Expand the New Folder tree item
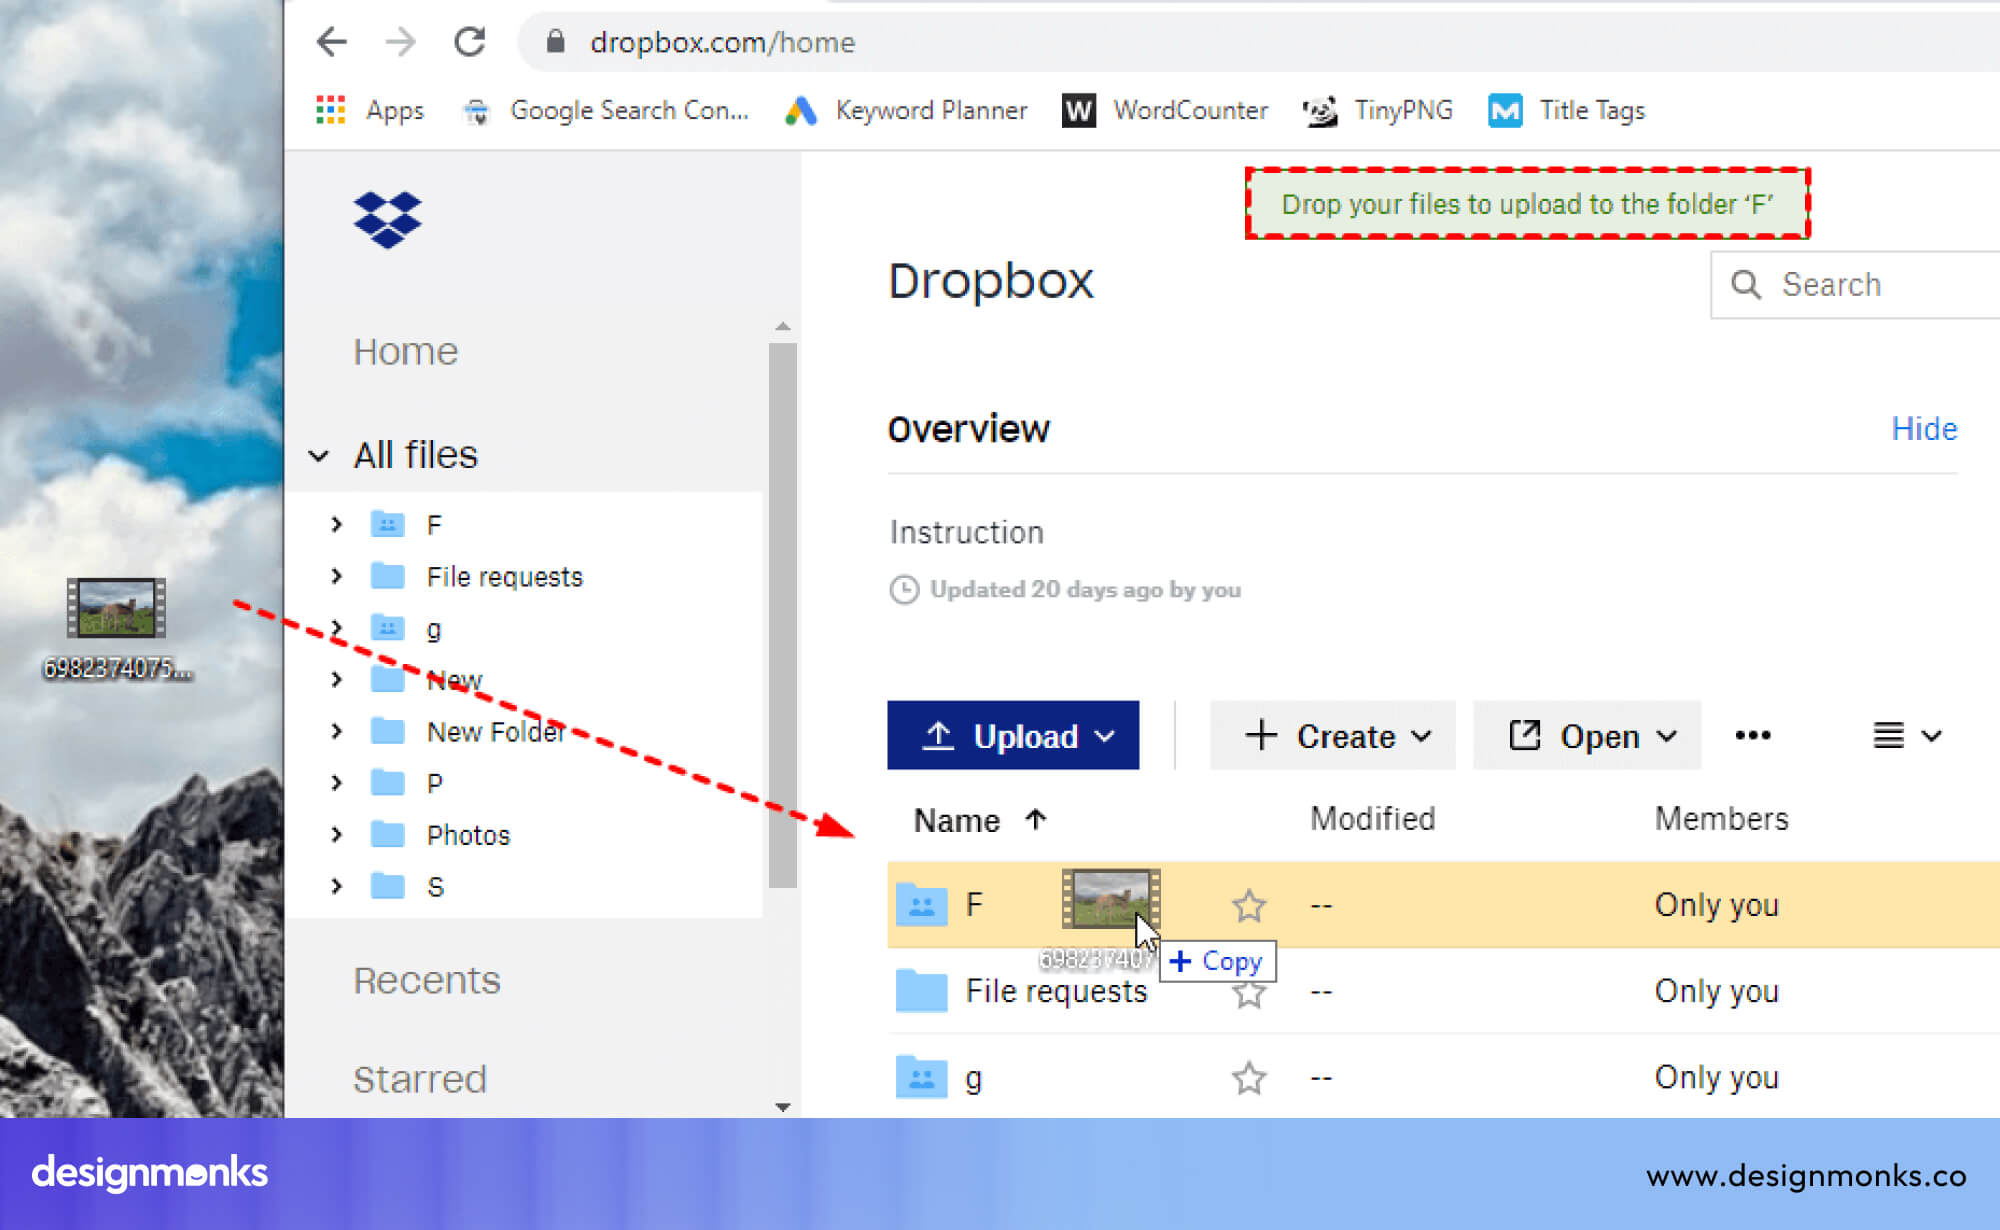This screenshot has width=2000, height=1230. coord(336,731)
